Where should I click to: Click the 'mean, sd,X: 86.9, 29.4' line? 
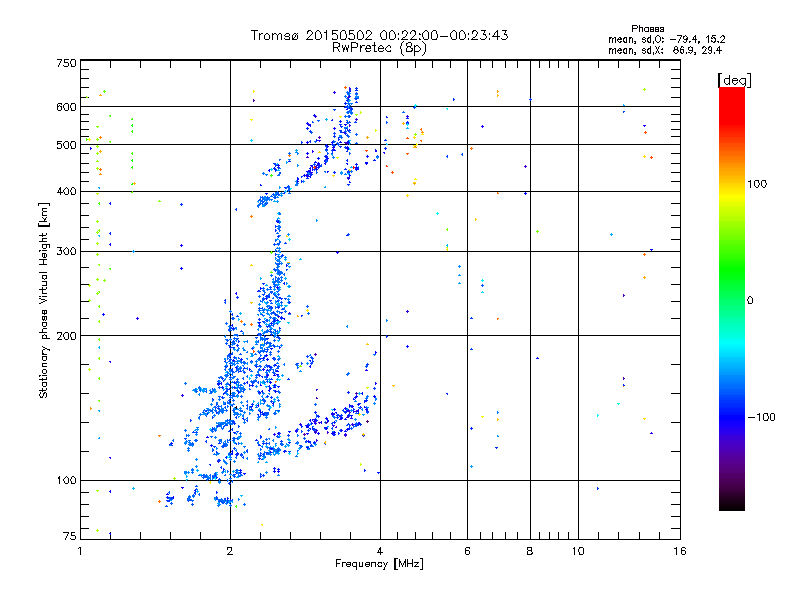pyautogui.click(x=665, y=50)
